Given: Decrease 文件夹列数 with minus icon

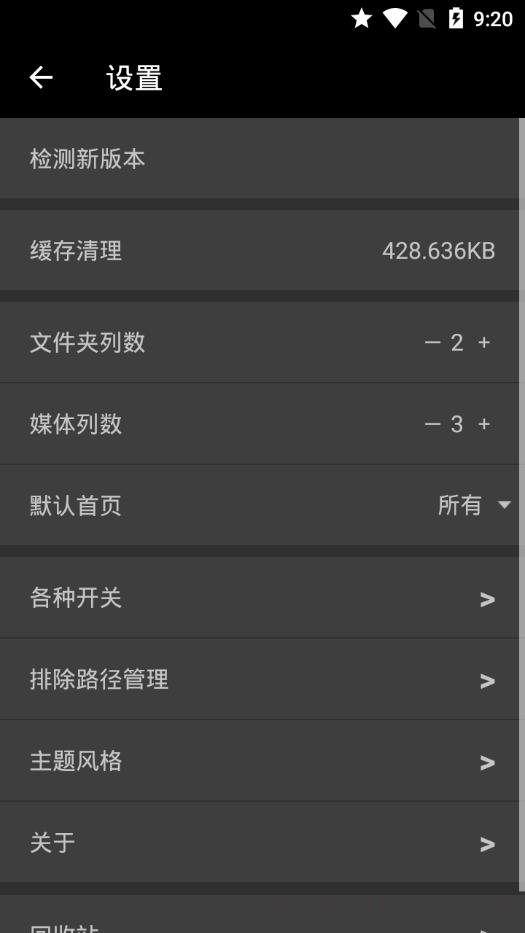Looking at the screenshot, I should coord(432,343).
